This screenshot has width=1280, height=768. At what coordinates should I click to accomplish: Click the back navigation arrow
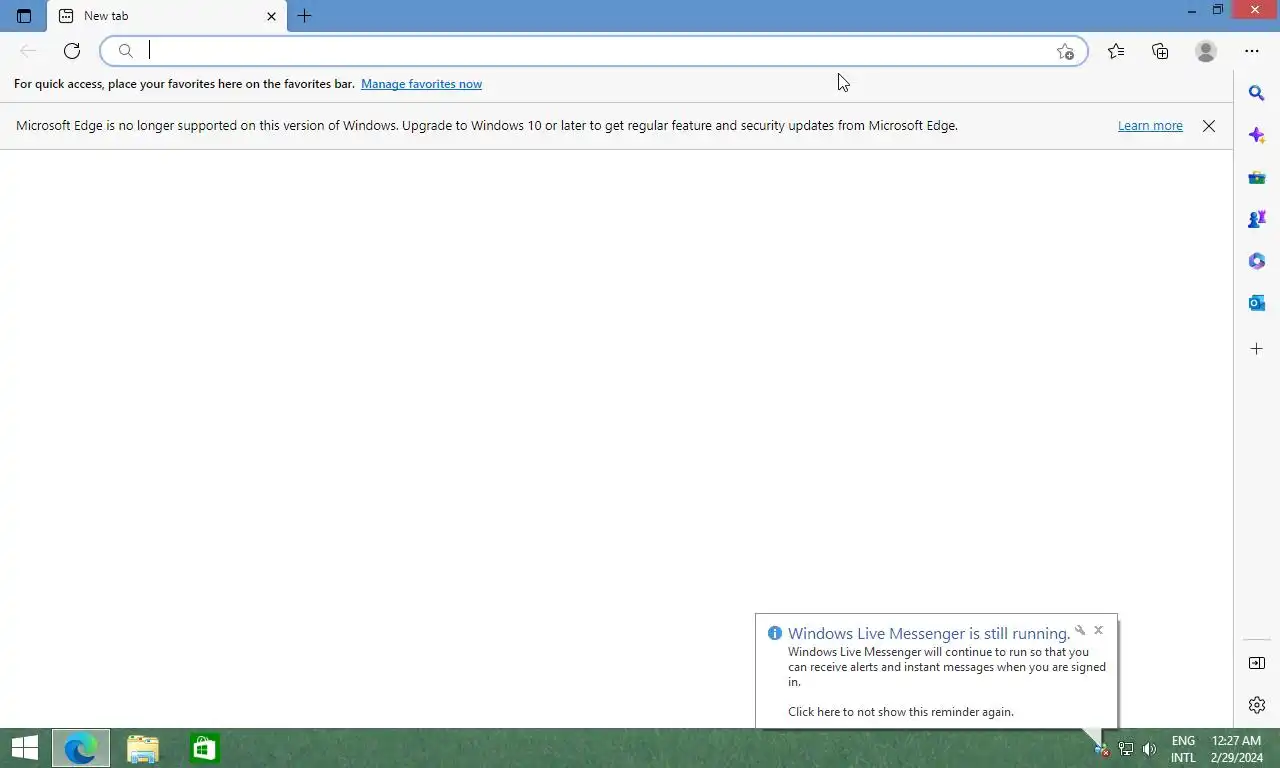(x=28, y=51)
